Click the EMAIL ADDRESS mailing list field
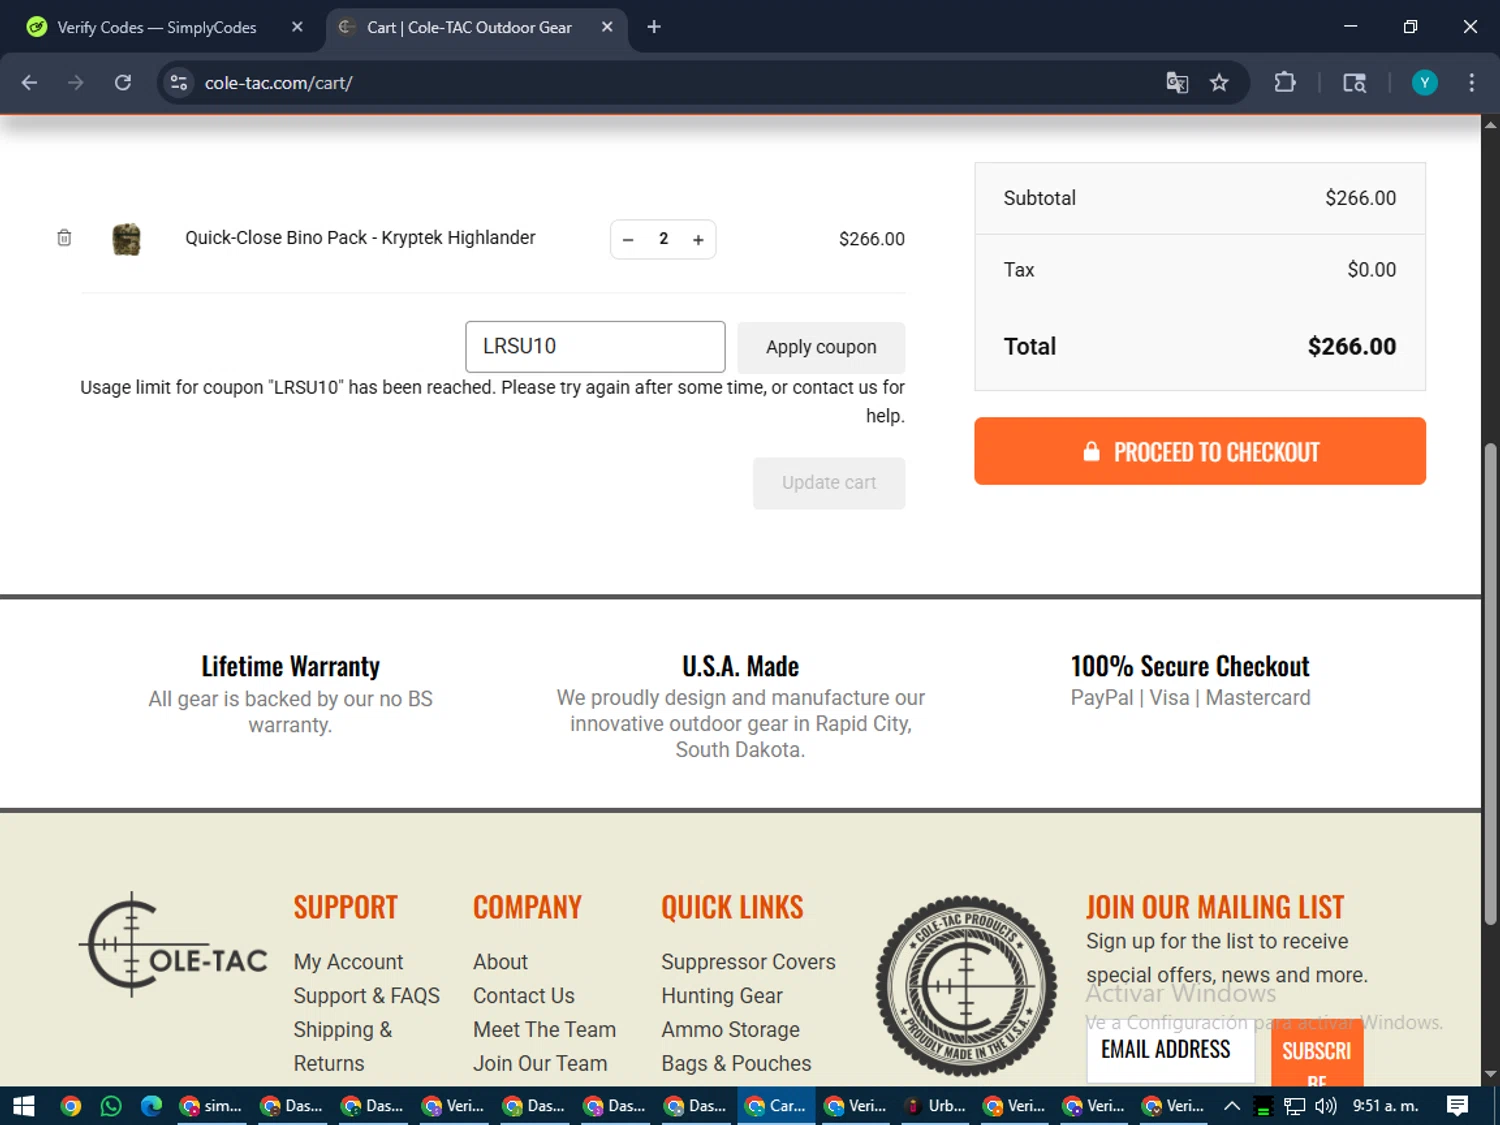1500x1125 pixels. [x=1170, y=1050]
